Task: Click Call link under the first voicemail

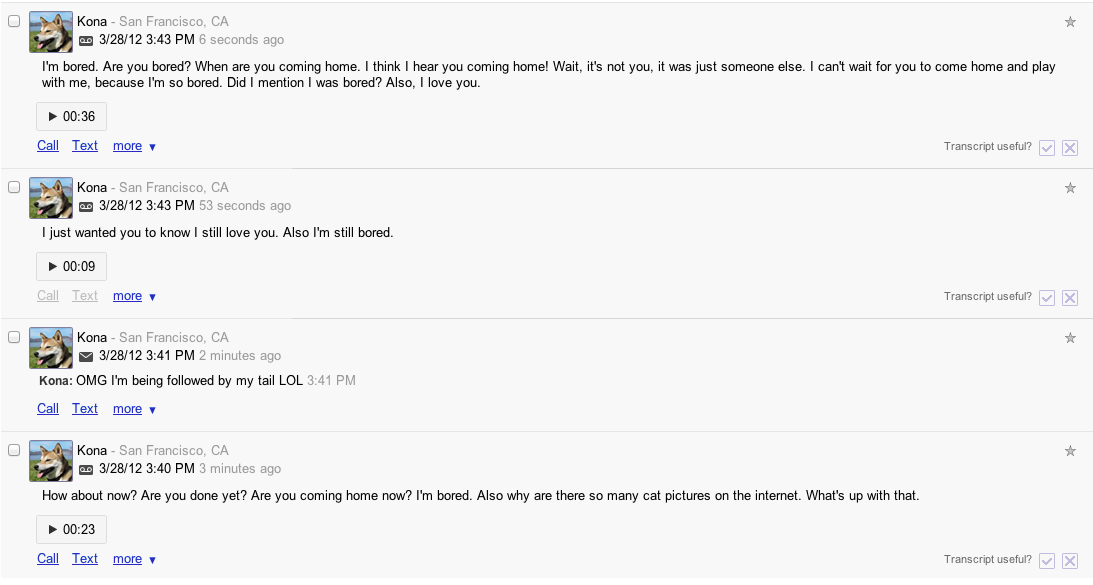Action: pos(48,146)
